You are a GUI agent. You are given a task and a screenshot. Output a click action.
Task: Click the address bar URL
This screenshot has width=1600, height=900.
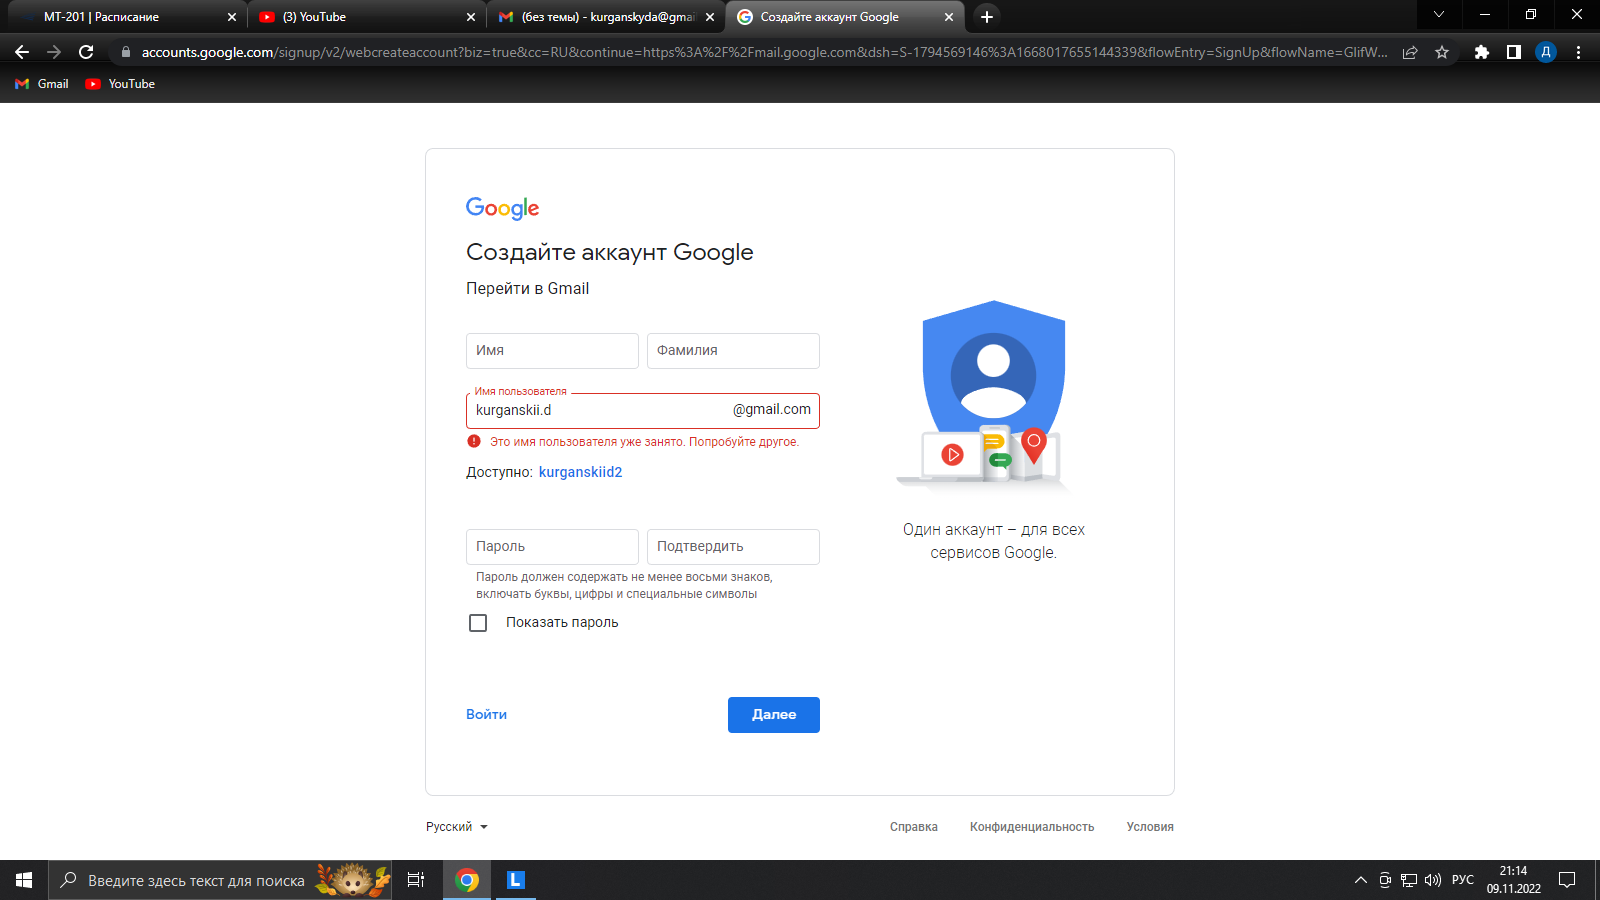pos(764,52)
